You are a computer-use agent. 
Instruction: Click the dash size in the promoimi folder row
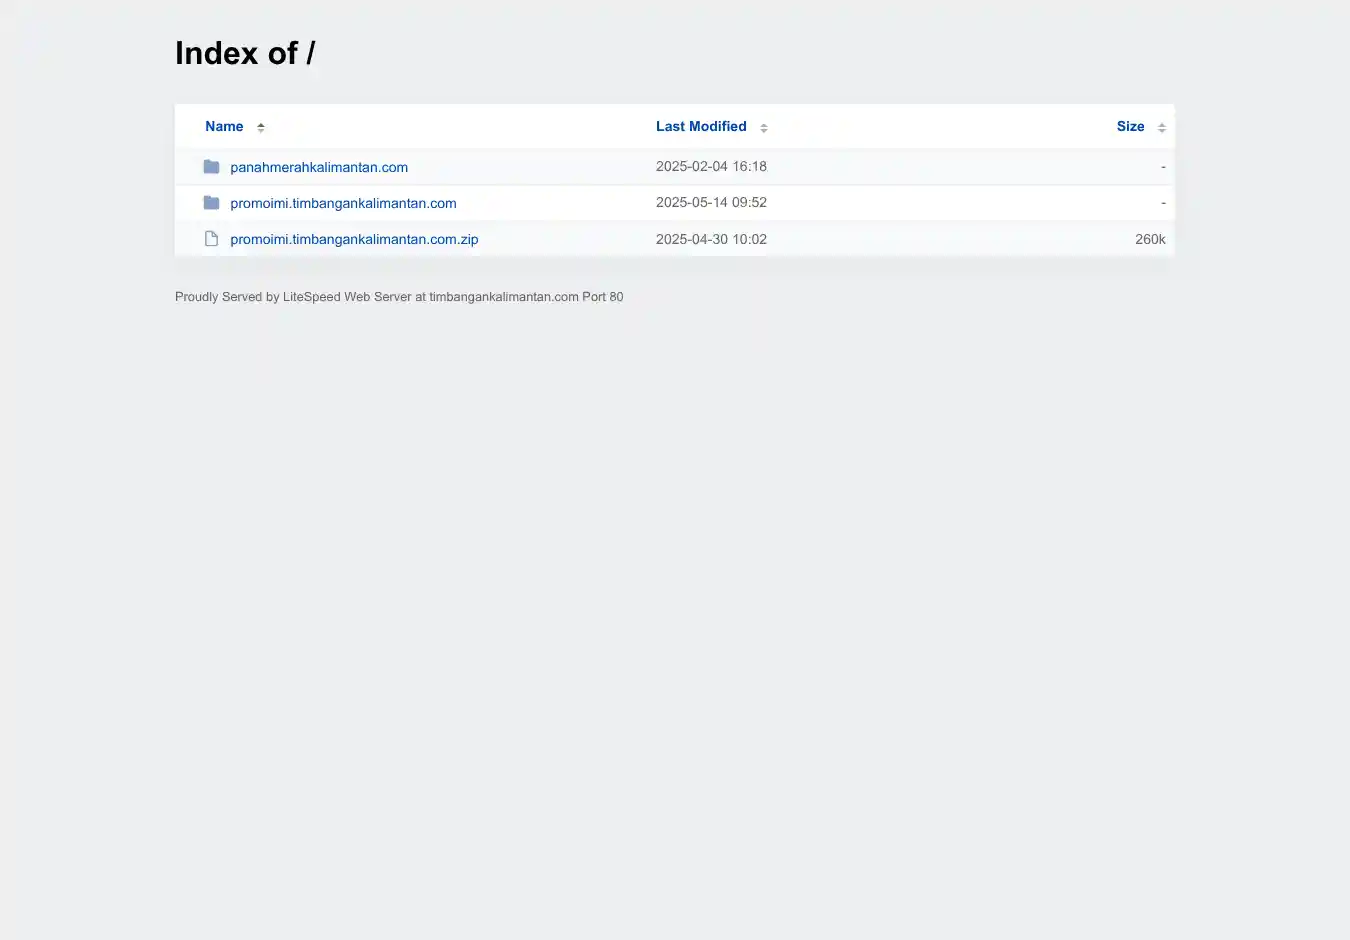pyautogui.click(x=1163, y=203)
